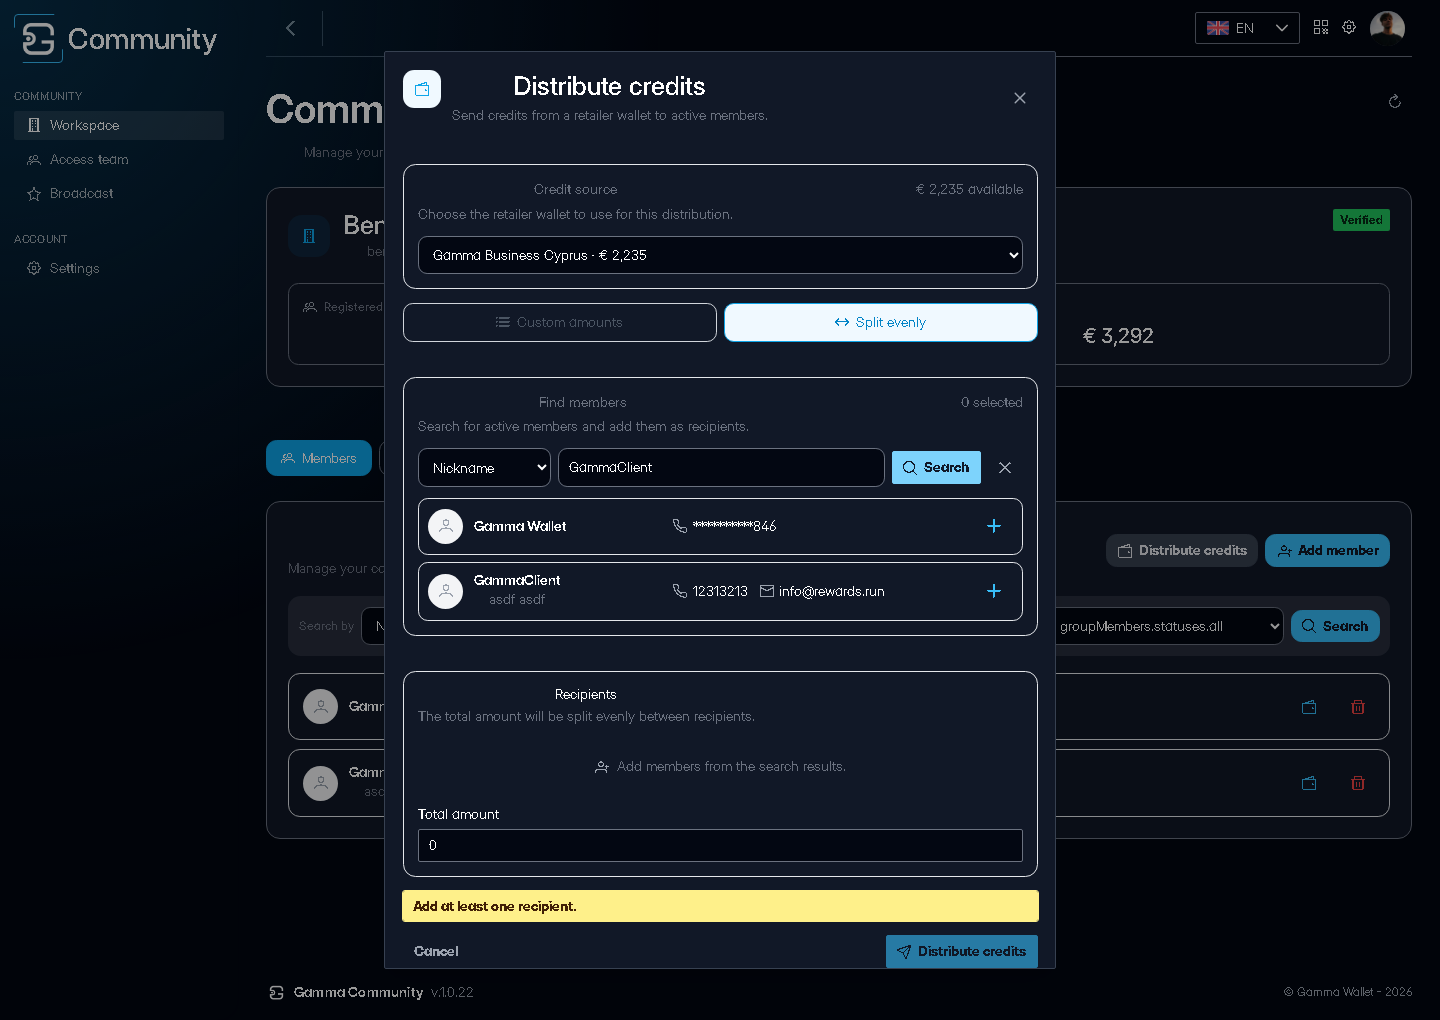Focus the Total amount input field

pos(720,845)
